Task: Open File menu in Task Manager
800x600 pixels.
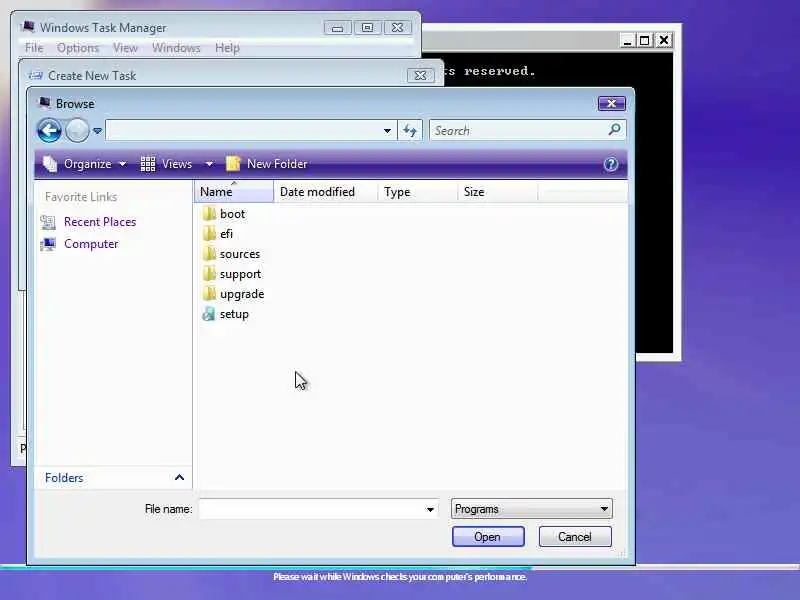Action: click(x=34, y=48)
